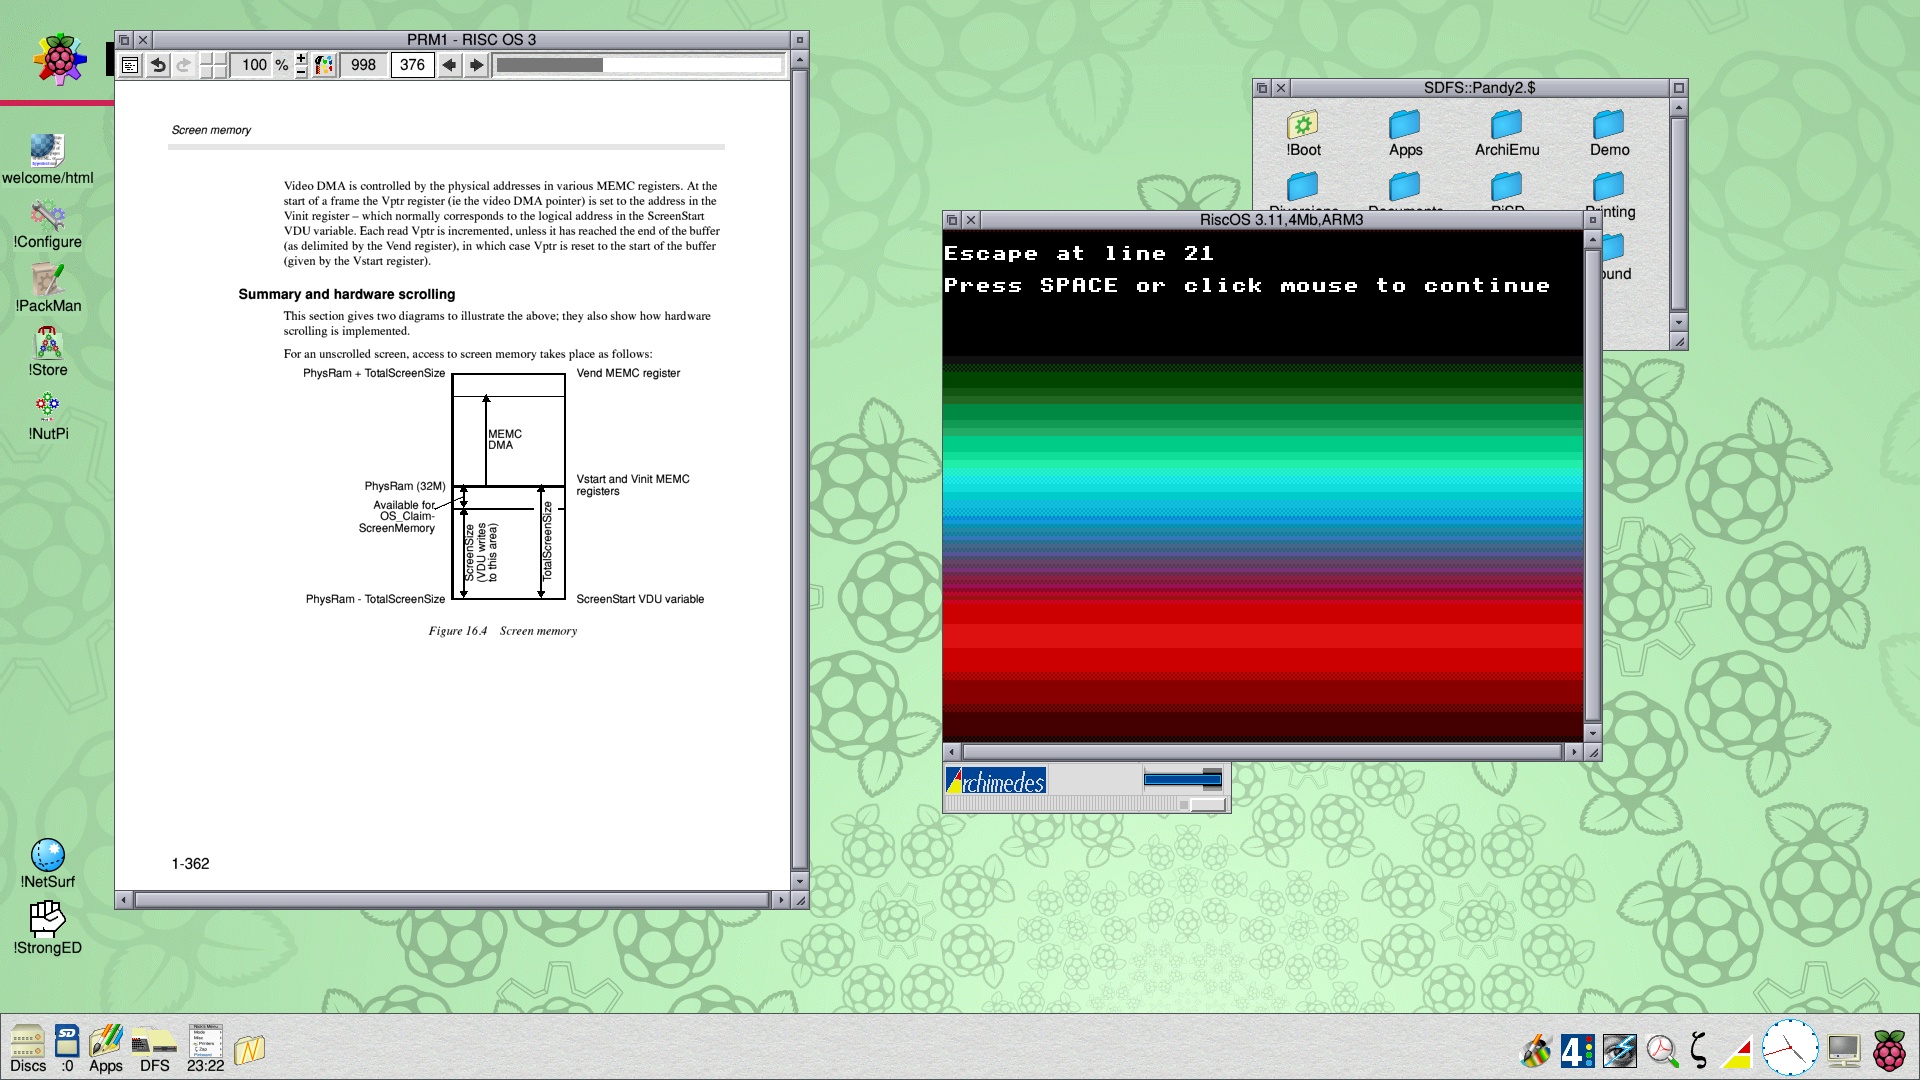
Task: Click the SDFS filer vertical scrollbar down arrow
Action: [1679, 322]
